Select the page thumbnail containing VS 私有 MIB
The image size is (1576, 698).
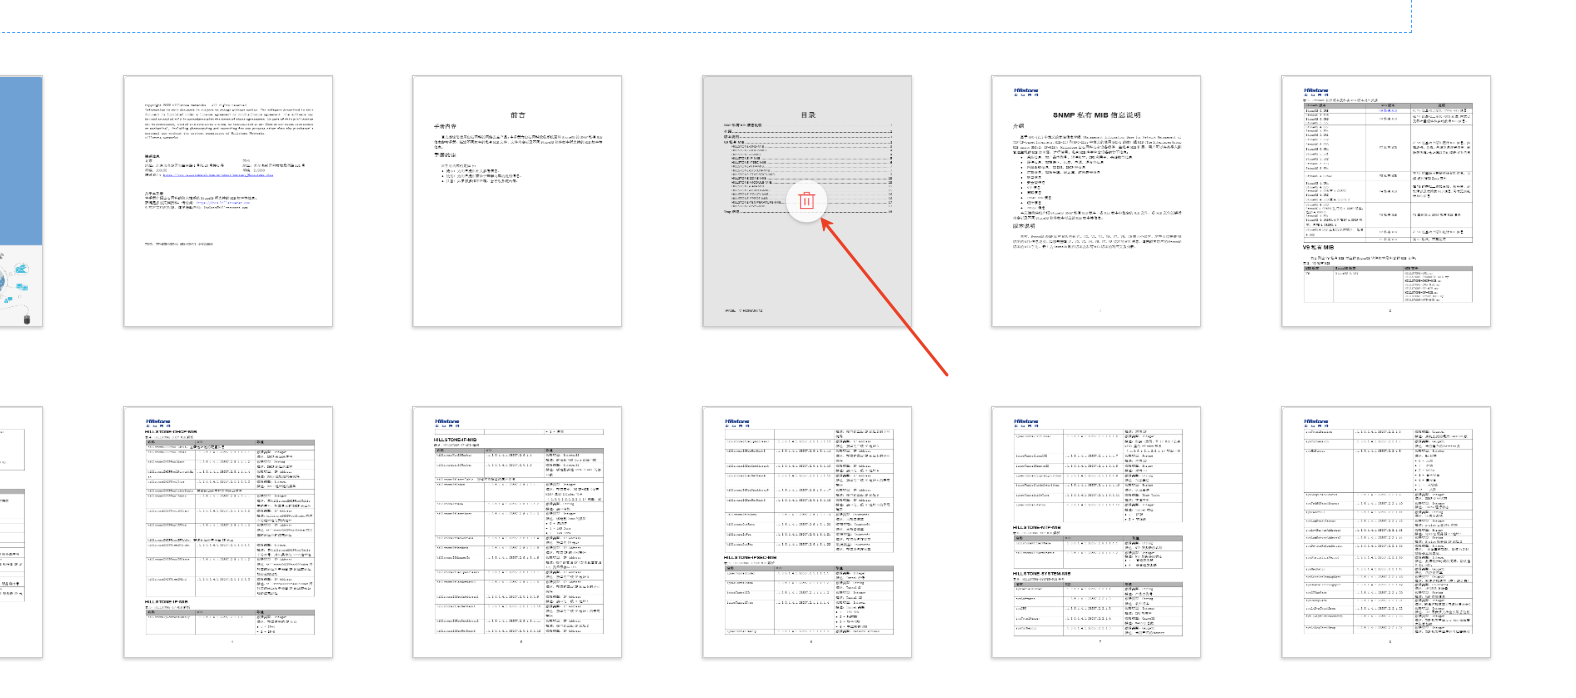(1386, 201)
